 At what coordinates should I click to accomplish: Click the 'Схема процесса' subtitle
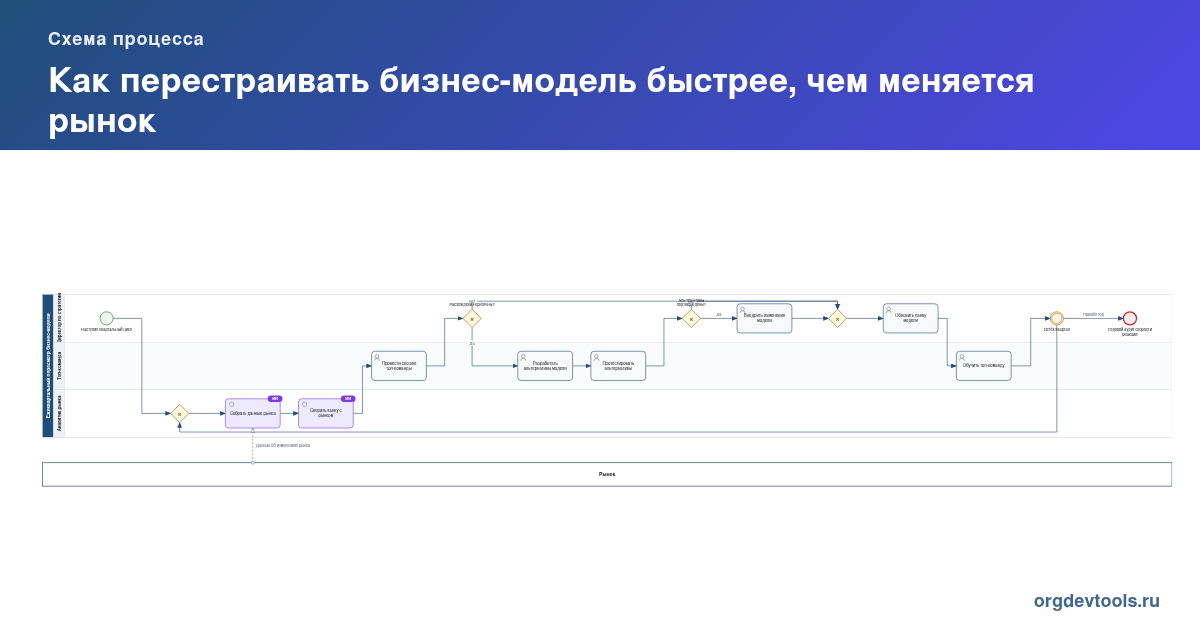pyautogui.click(x=126, y=39)
